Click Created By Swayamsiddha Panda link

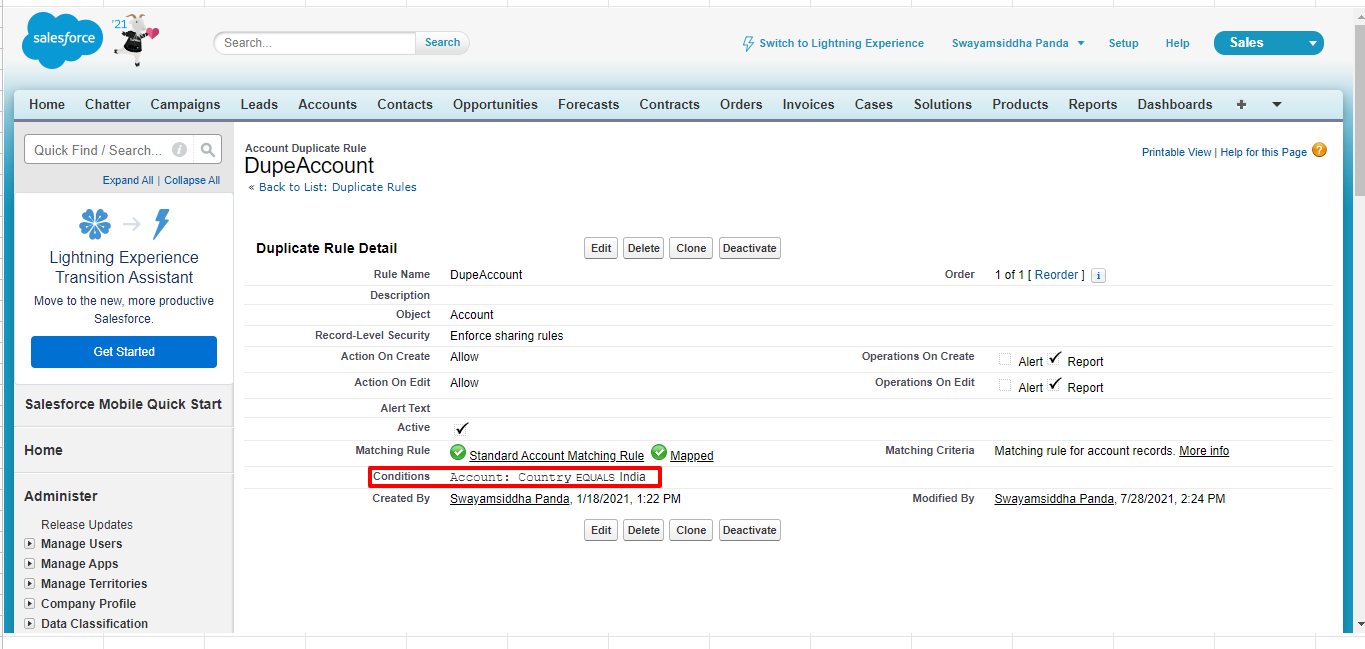pos(509,499)
